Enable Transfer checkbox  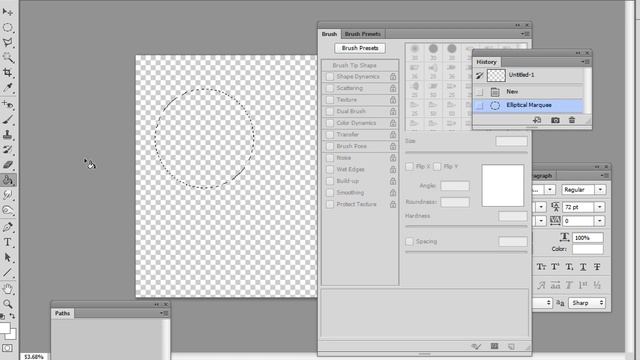click(330, 135)
